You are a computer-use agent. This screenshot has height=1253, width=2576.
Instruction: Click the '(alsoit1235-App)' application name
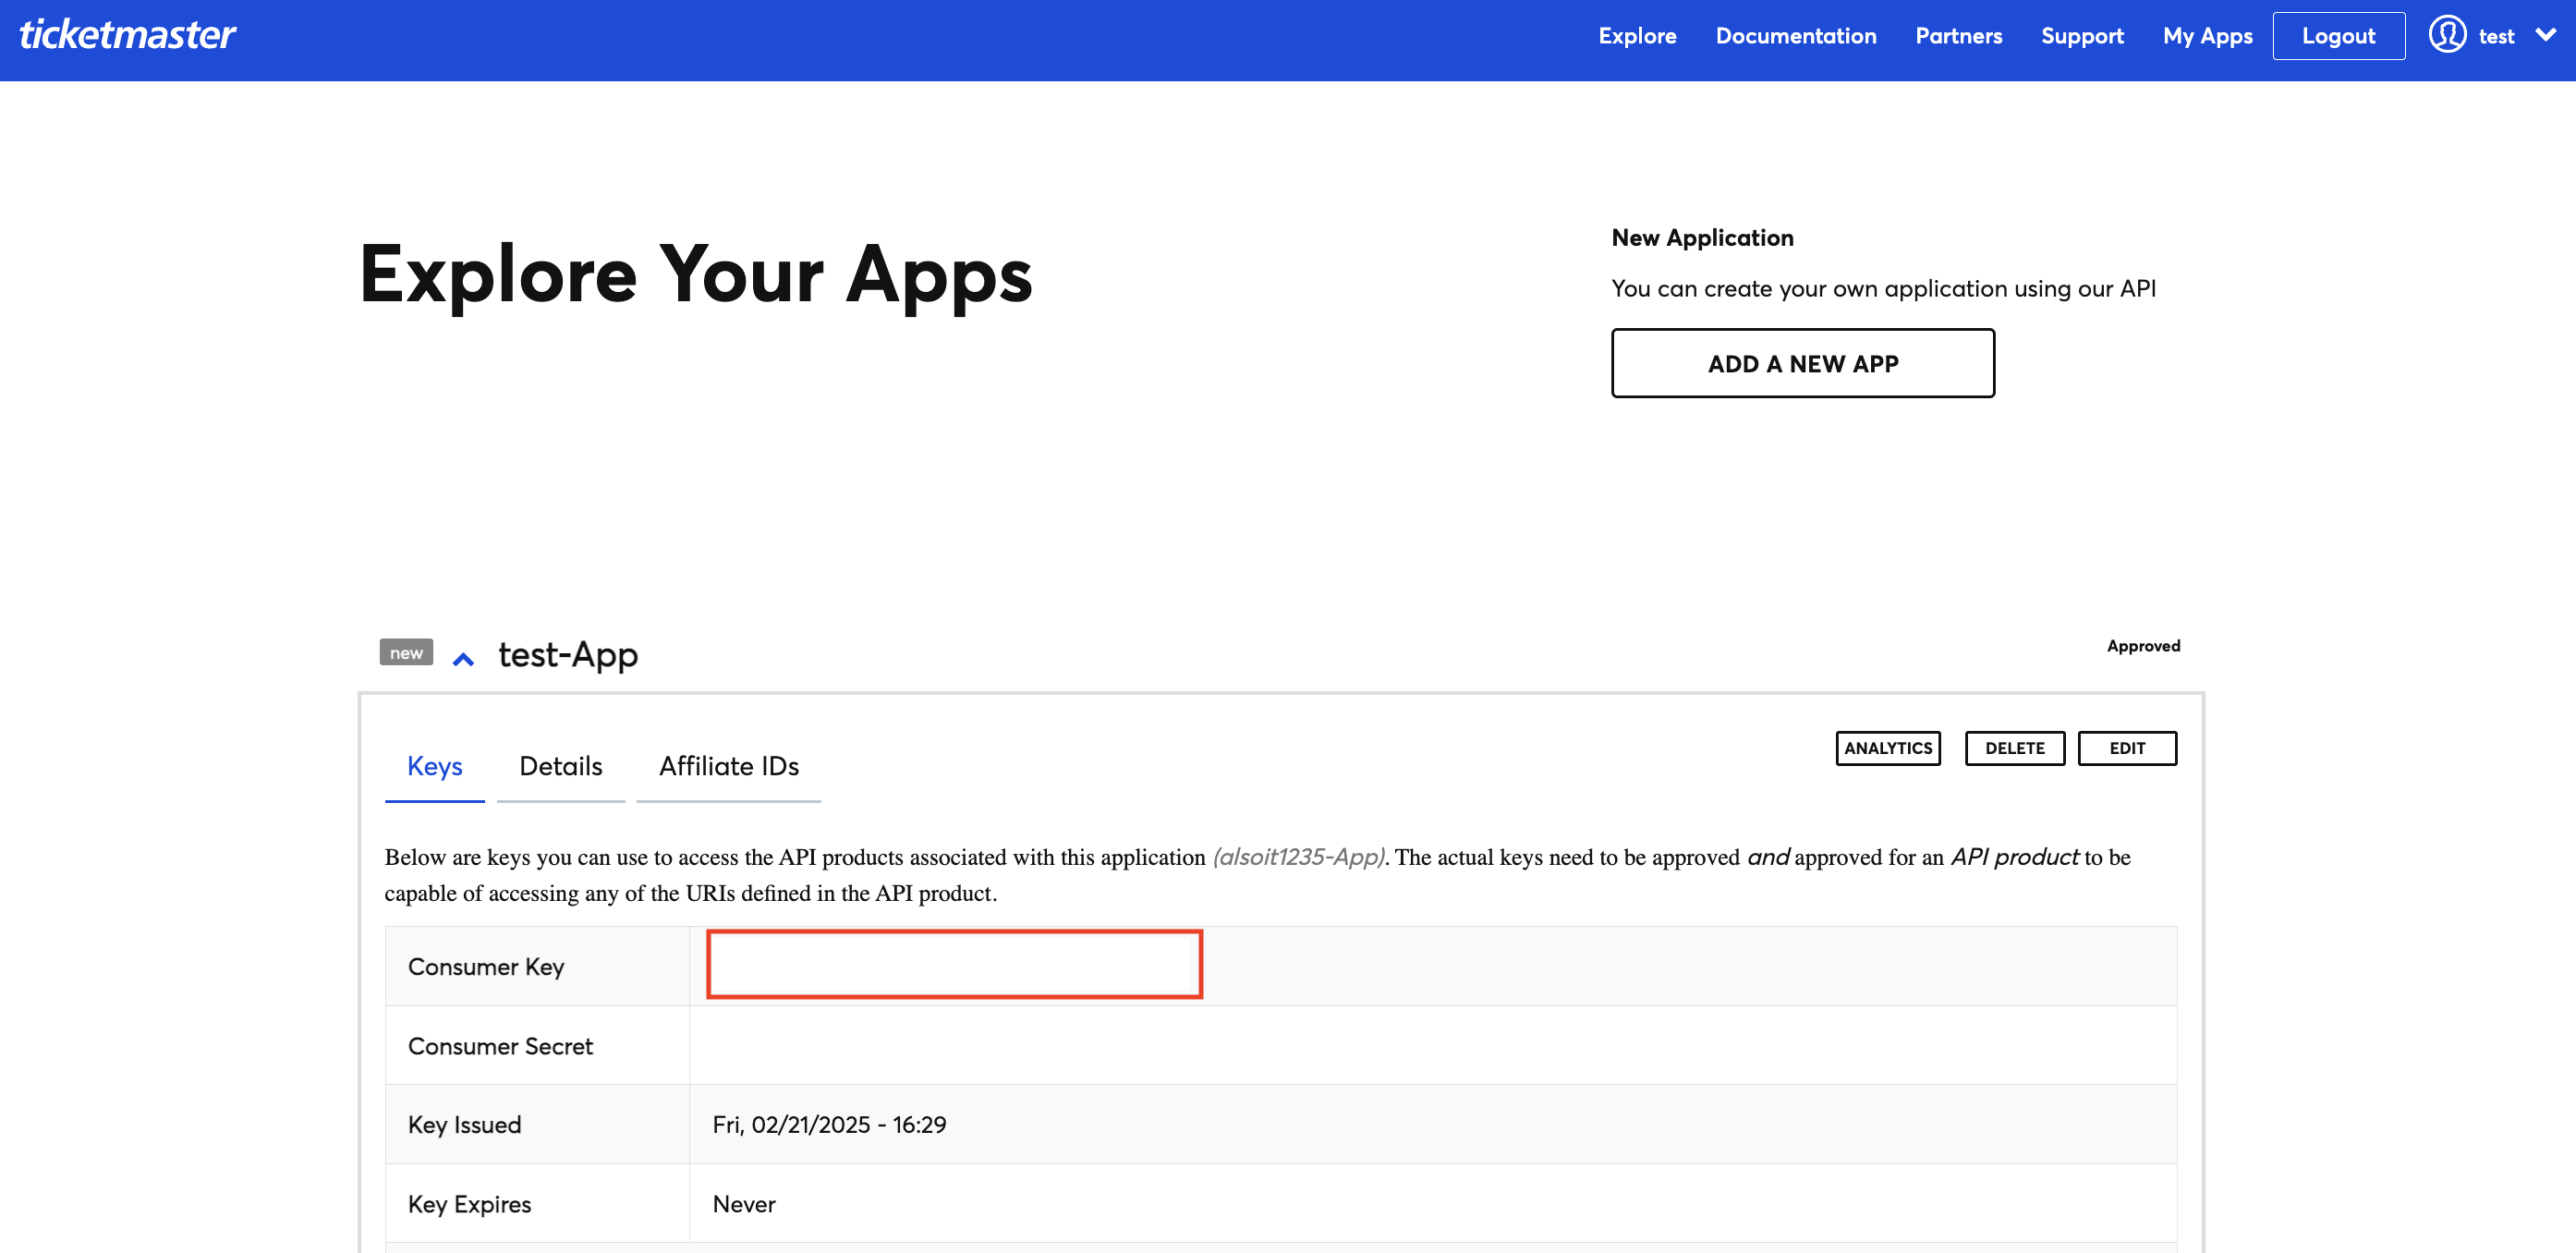pyautogui.click(x=1297, y=857)
